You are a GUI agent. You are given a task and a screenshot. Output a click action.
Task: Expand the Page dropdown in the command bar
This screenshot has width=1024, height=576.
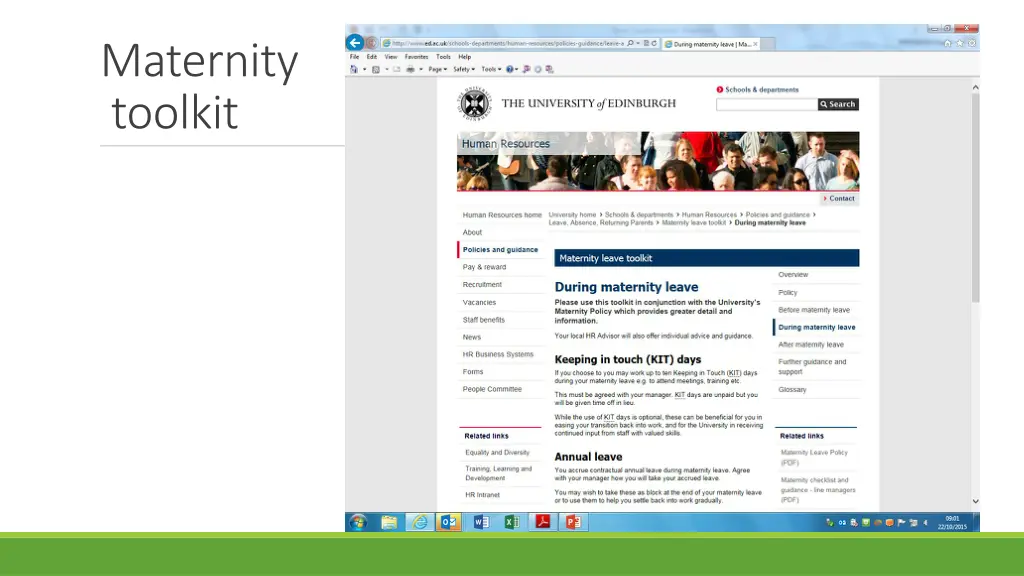click(438, 69)
